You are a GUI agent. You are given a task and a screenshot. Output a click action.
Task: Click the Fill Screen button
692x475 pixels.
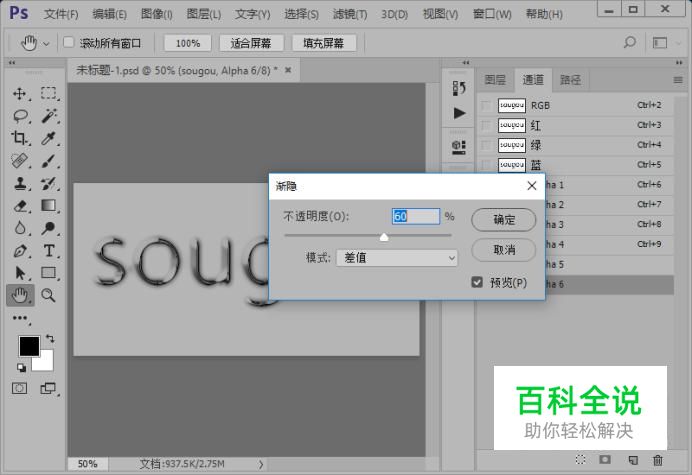tap(323, 43)
